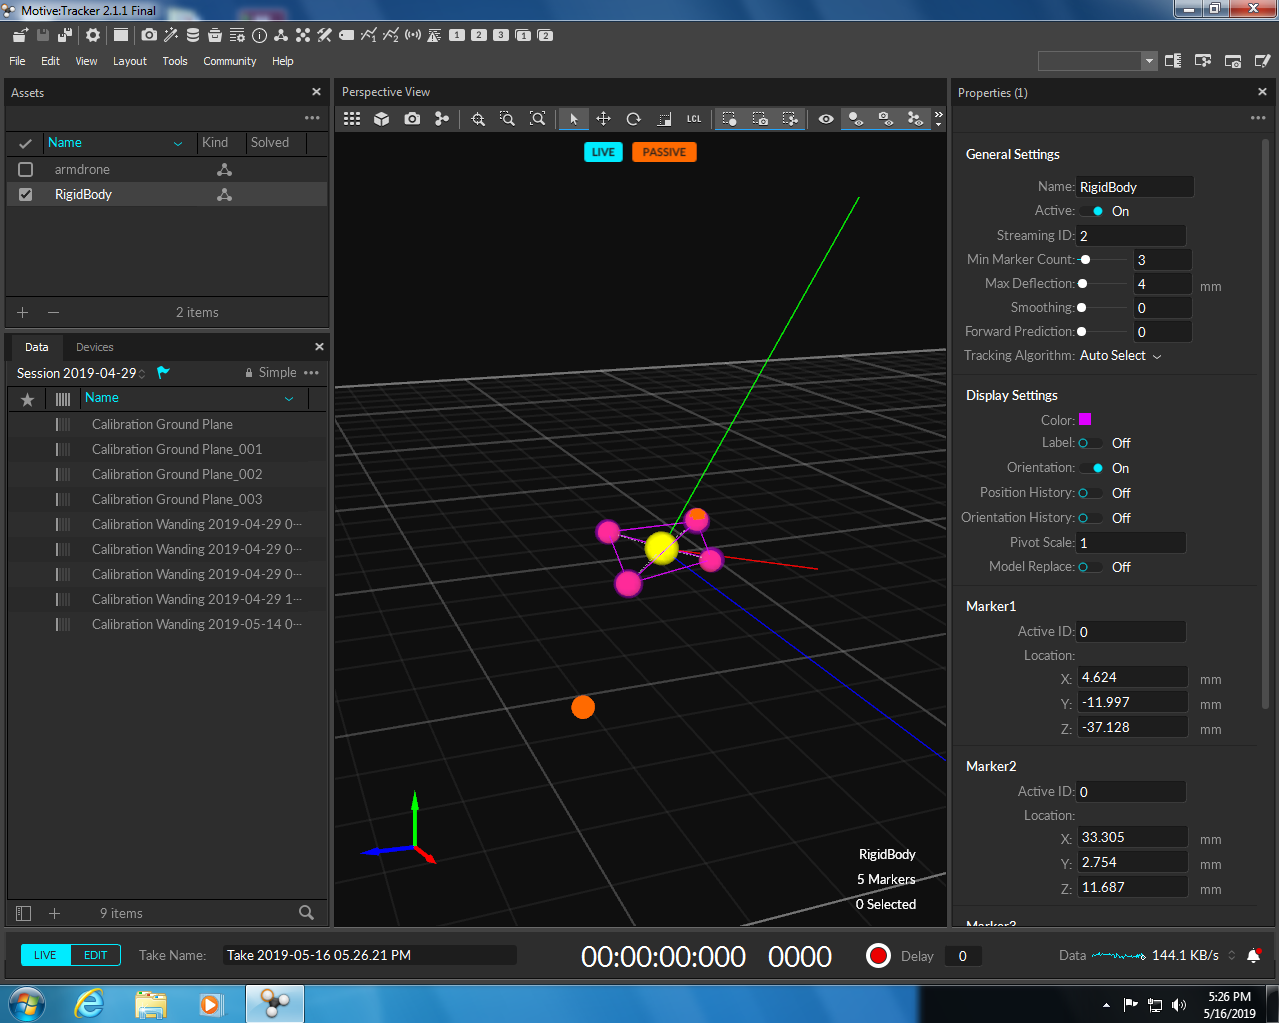Screen dimensions: 1279x1023
Task: Select the rotate tool in Perspective View
Action: point(633,119)
